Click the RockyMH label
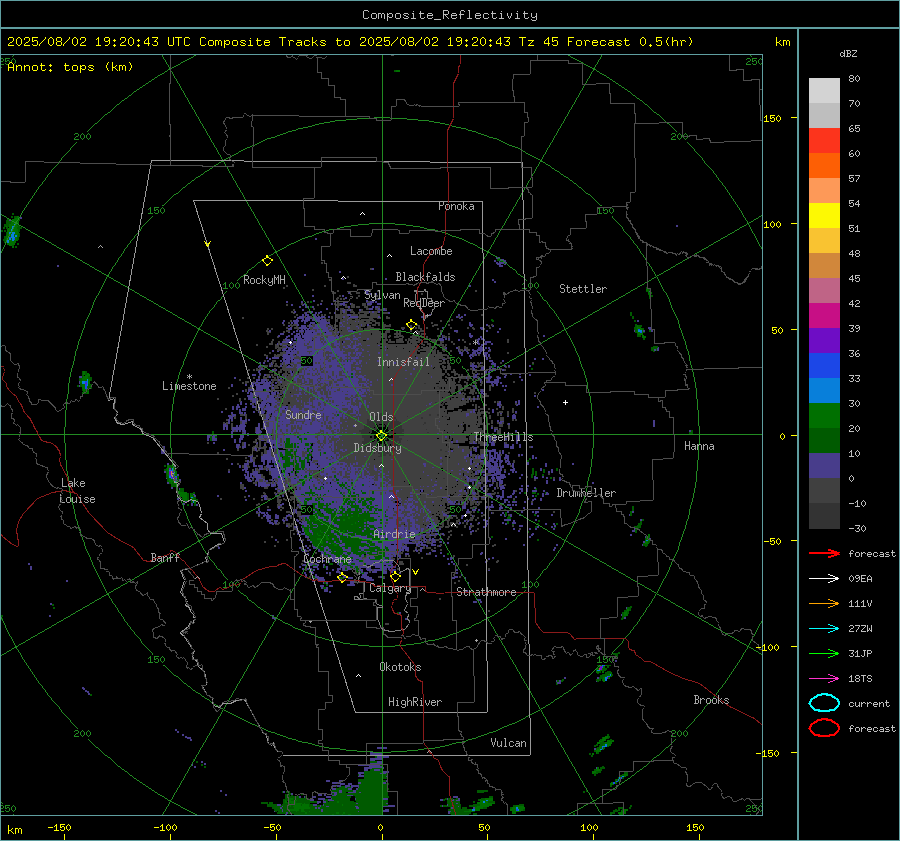The width and height of the screenshot is (900, 841). 264,280
